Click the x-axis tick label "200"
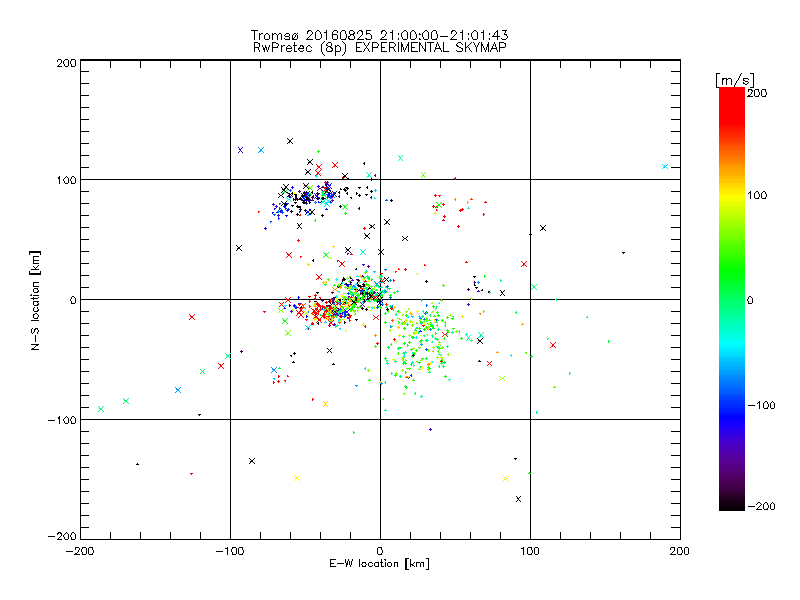This screenshot has height=600, width=800. (680, 551)
